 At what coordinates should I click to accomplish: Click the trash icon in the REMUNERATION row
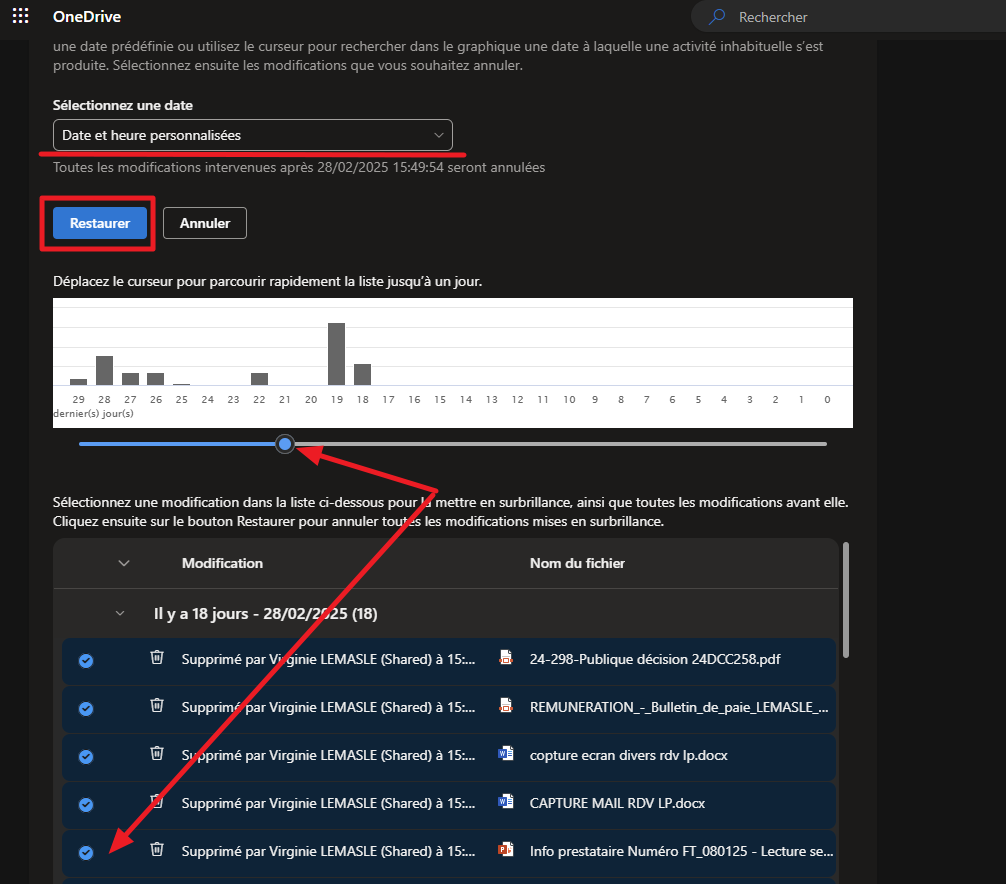(x=157, y=706)
